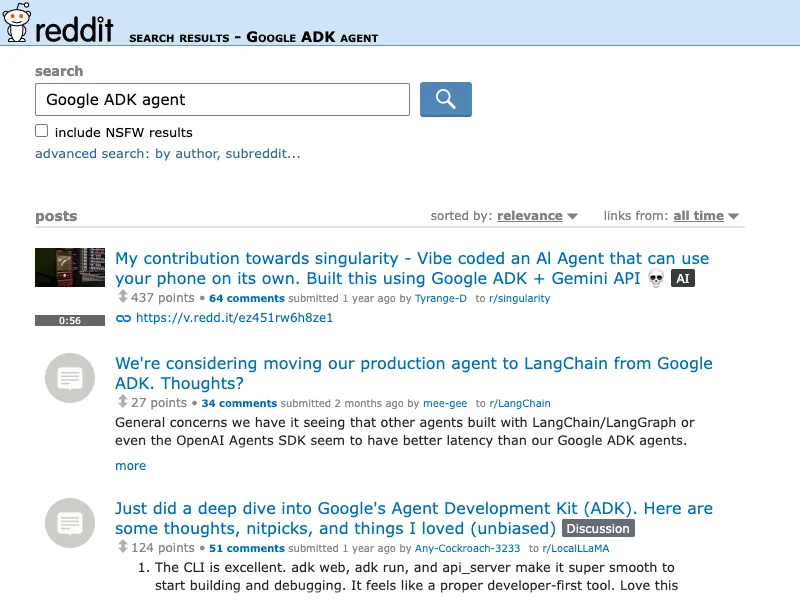Visit user Any-Cockroach-3233 profile
Screen dimensions: 800x600
(x=467, y=548)
